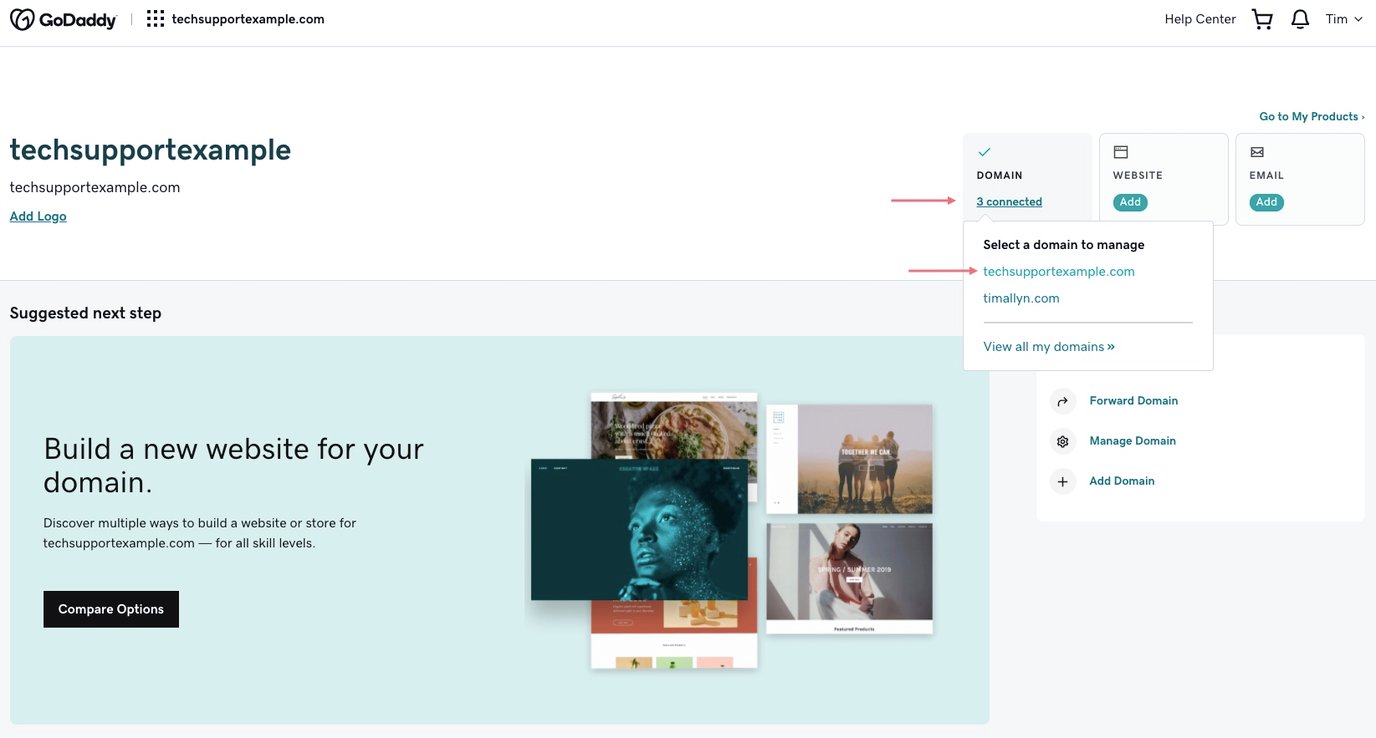Click the dark teal portrait template thumbnail

(639, 529)
